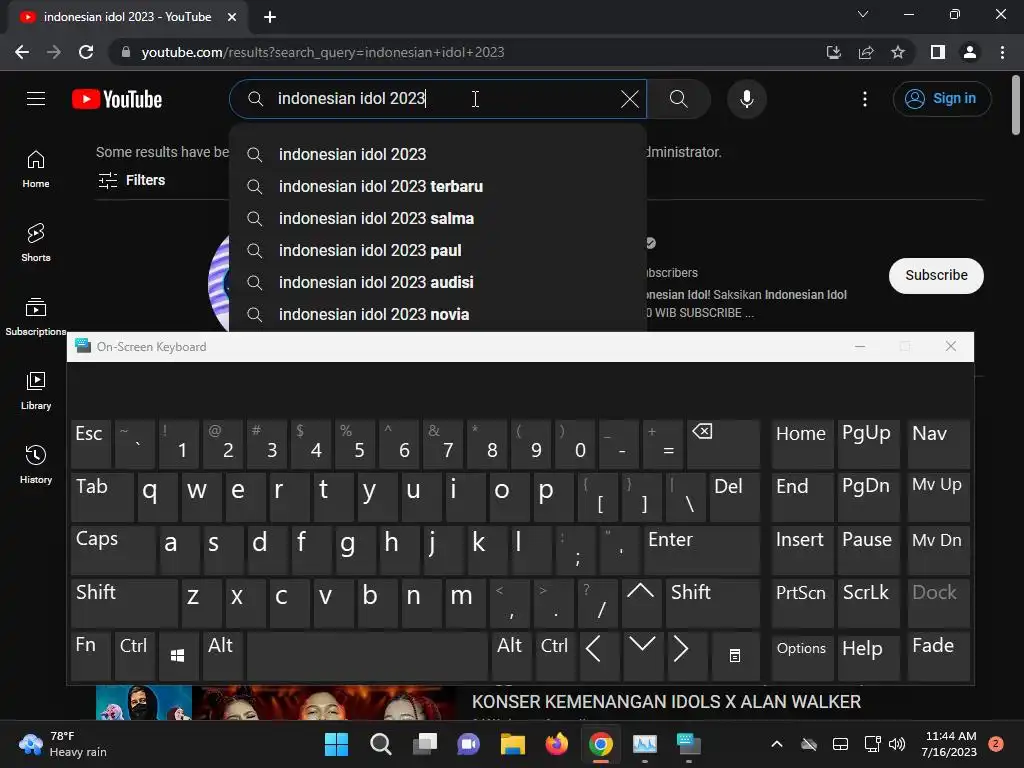The height and width of the screenshot is (768, 1024).
Task: Click the menu key on On-Screen Keyboard
Action: point(735,656)
